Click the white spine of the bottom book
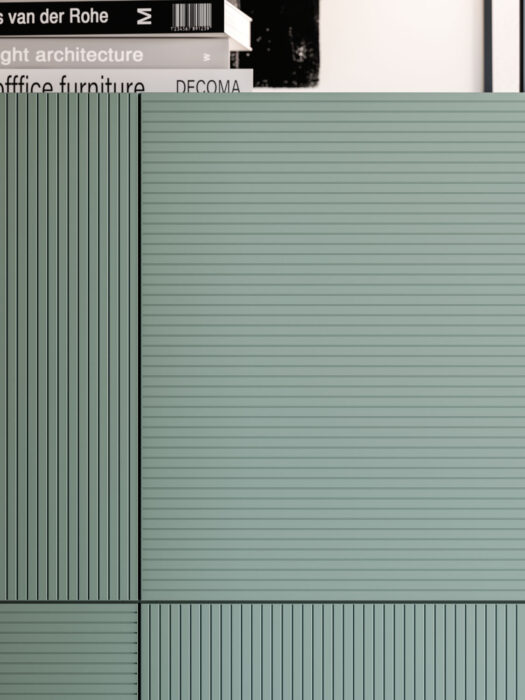The image size is (525, 700). [x=126, y=81]
